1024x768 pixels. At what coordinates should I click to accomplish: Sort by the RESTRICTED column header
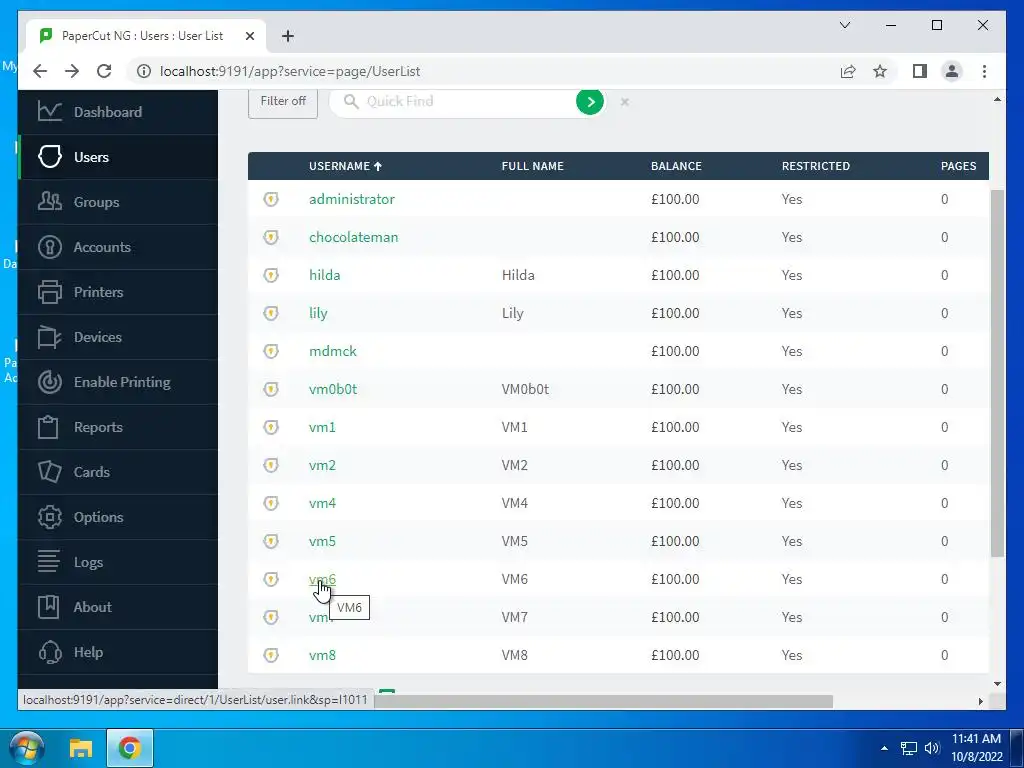816,166
